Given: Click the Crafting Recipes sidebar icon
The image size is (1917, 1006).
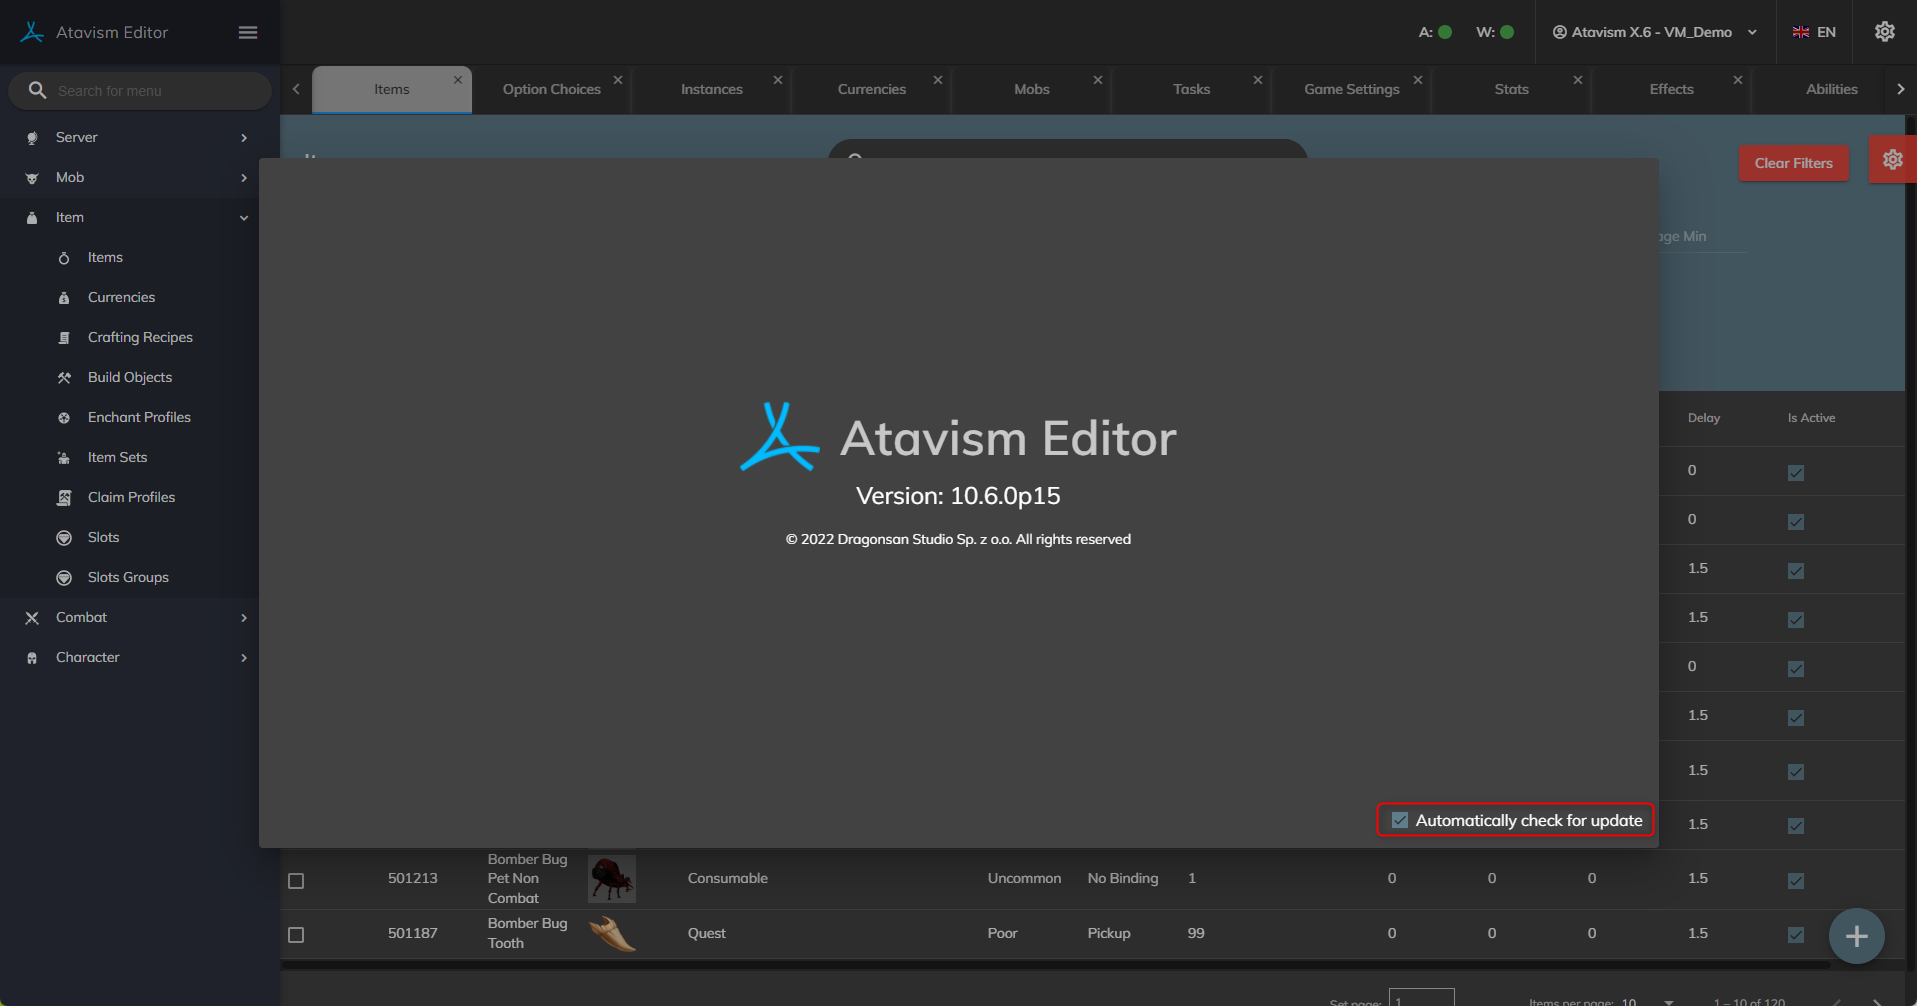Looking at the screenshot, I should coord(64,338).
